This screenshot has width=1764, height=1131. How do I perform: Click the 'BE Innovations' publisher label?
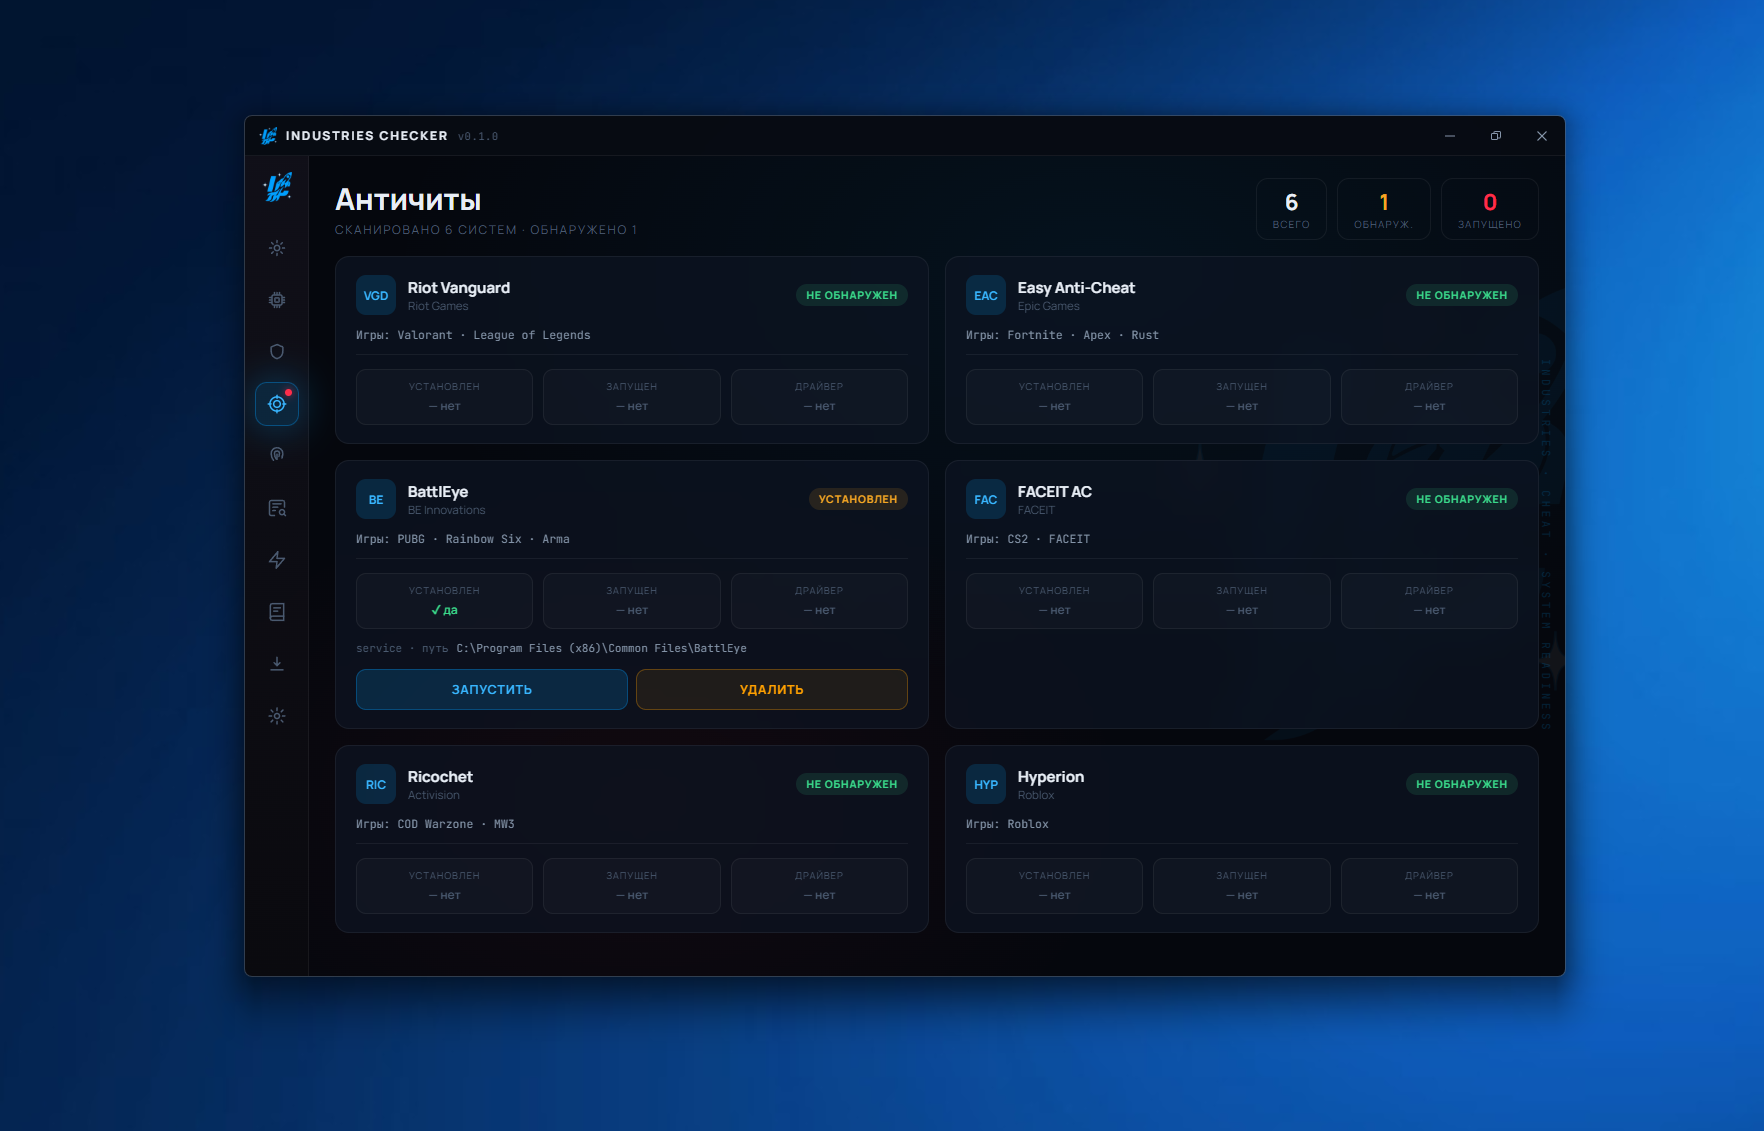(446, 511)
